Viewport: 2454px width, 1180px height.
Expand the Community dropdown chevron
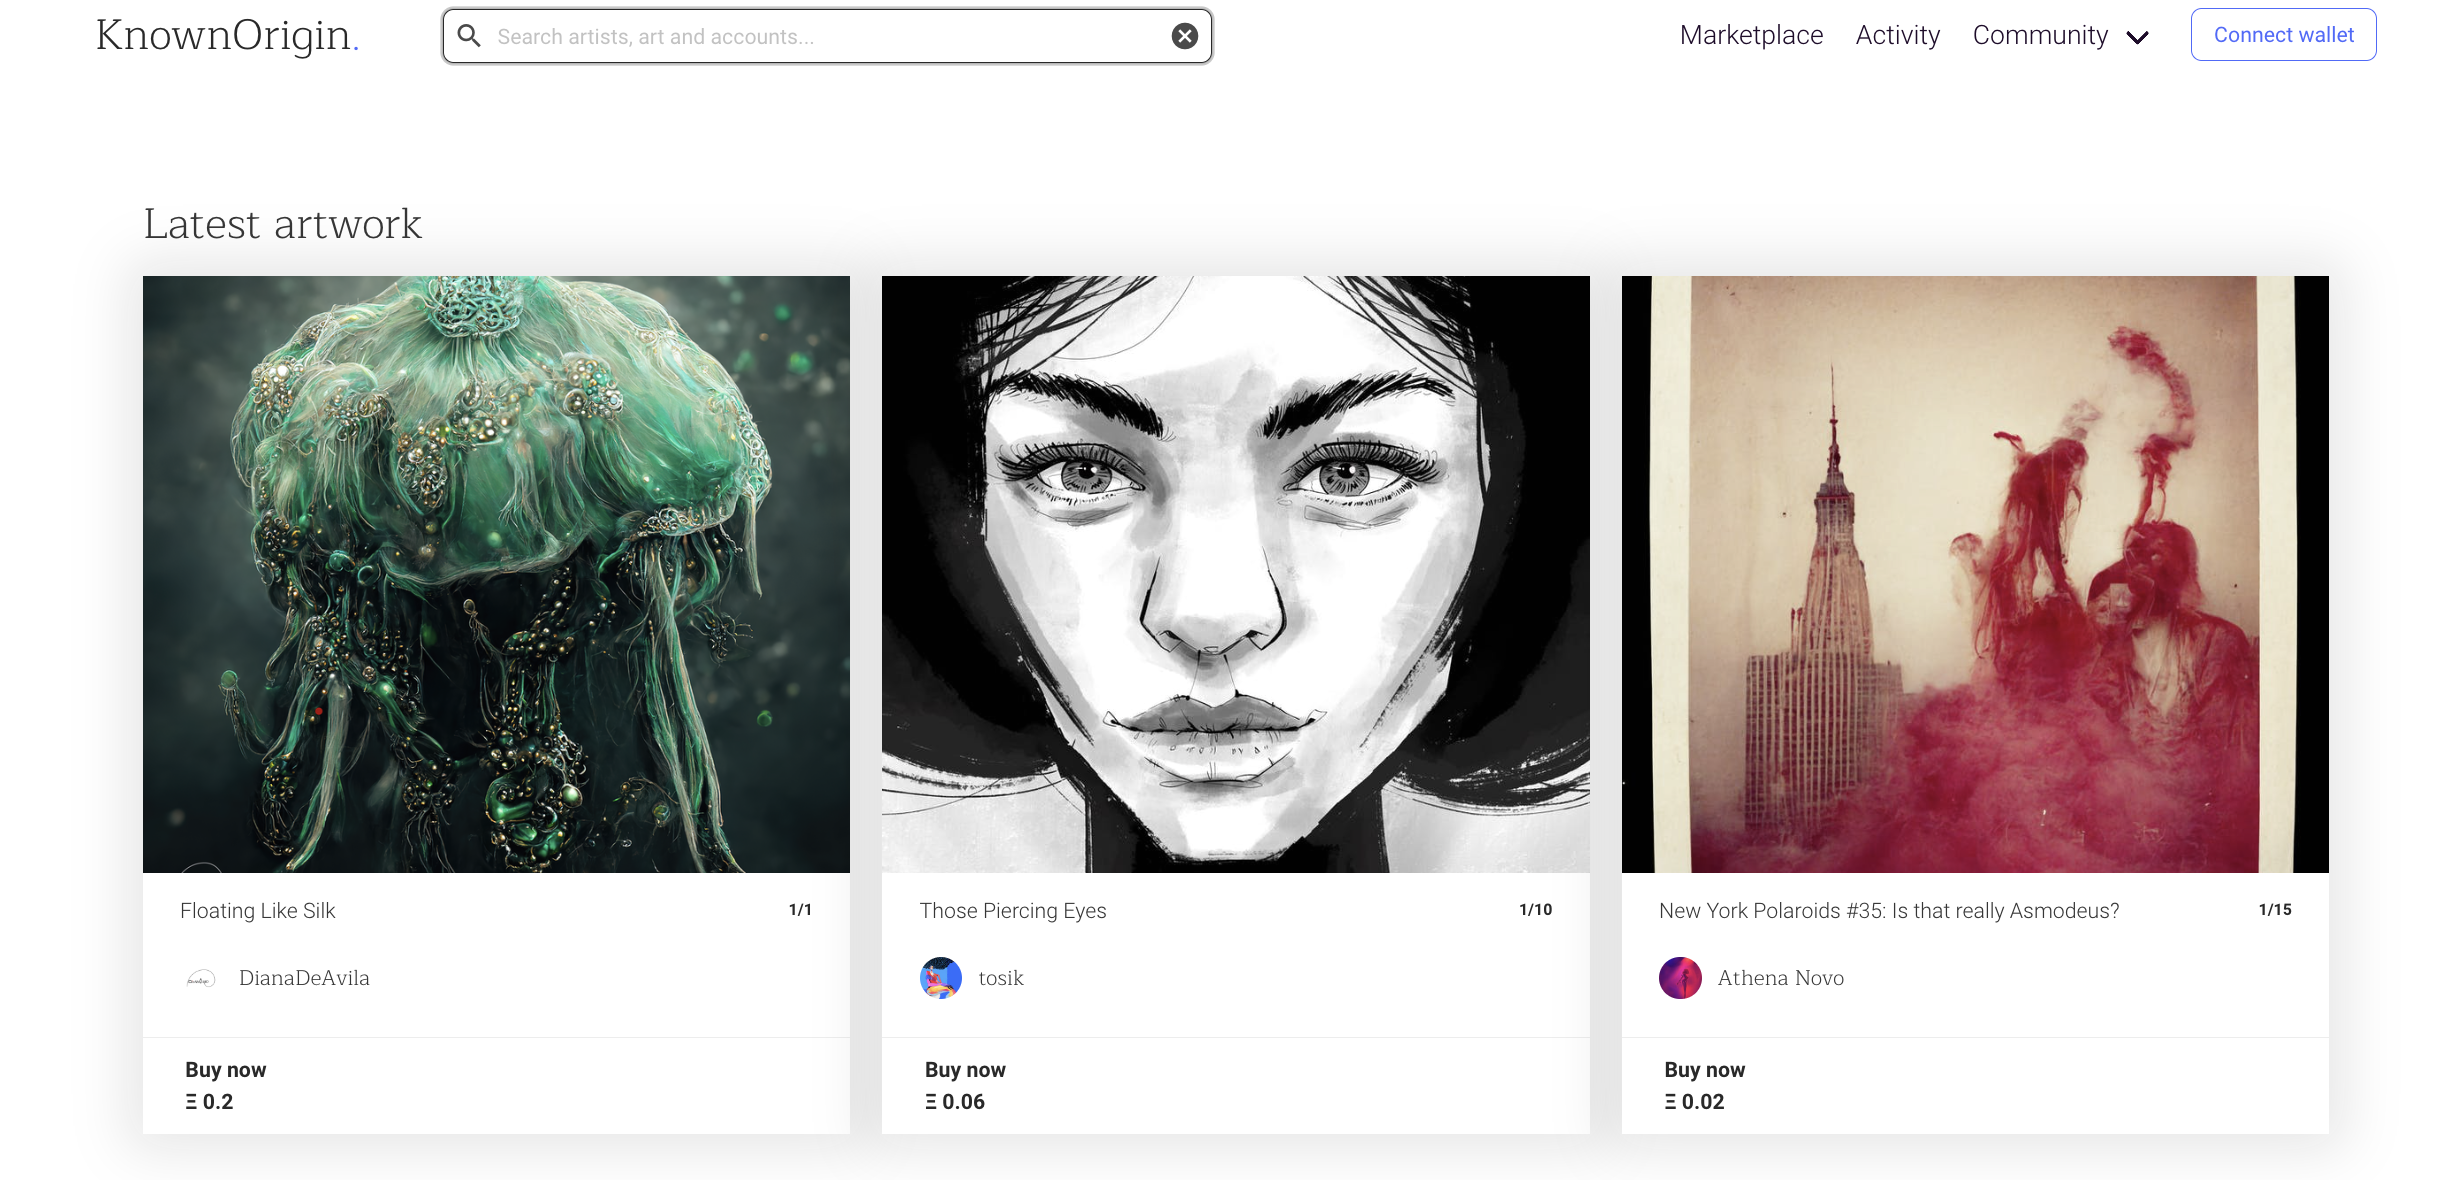2138,38
